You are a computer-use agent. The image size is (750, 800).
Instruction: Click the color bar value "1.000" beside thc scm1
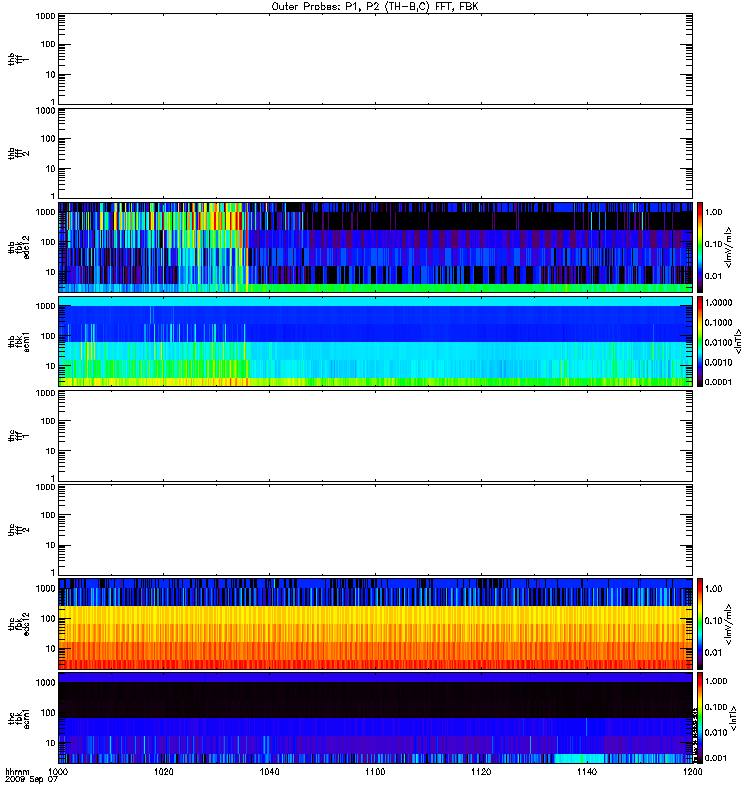click(x=716, y=681)
